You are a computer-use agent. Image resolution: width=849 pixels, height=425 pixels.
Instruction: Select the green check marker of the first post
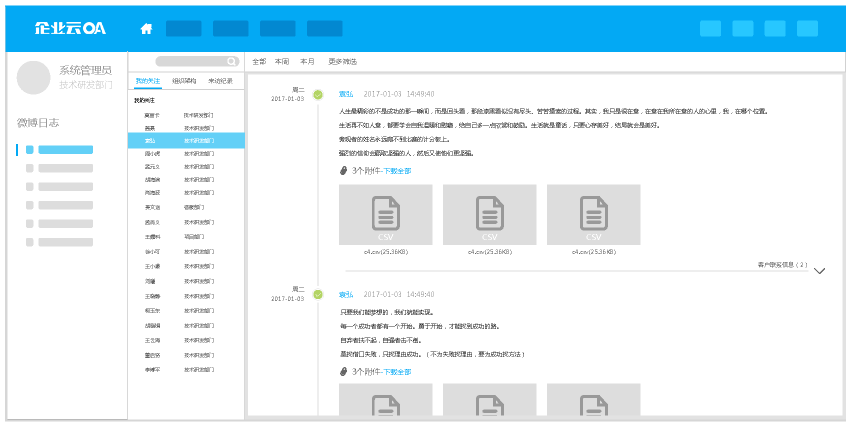(x=318, y=95)
